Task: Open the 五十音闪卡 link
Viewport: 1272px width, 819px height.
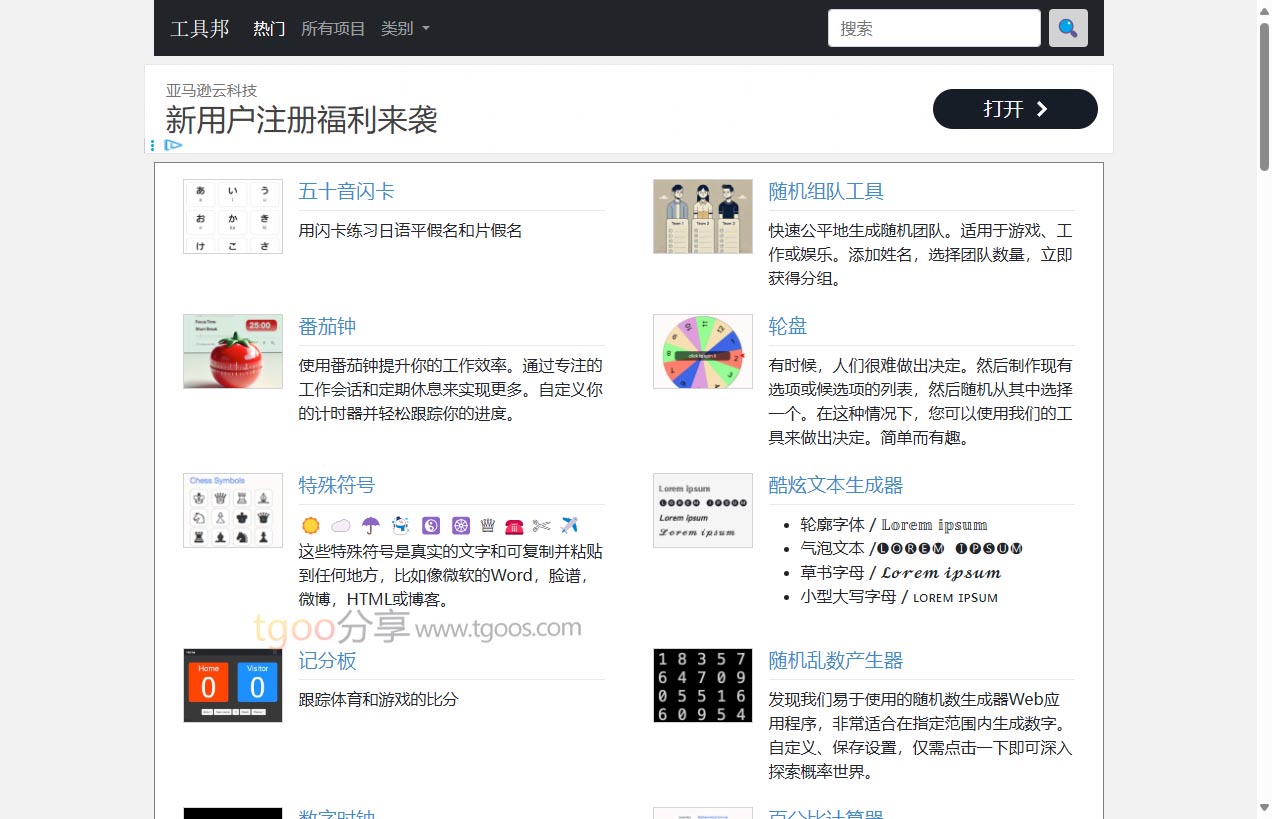Action: click(x=346, y=191)
